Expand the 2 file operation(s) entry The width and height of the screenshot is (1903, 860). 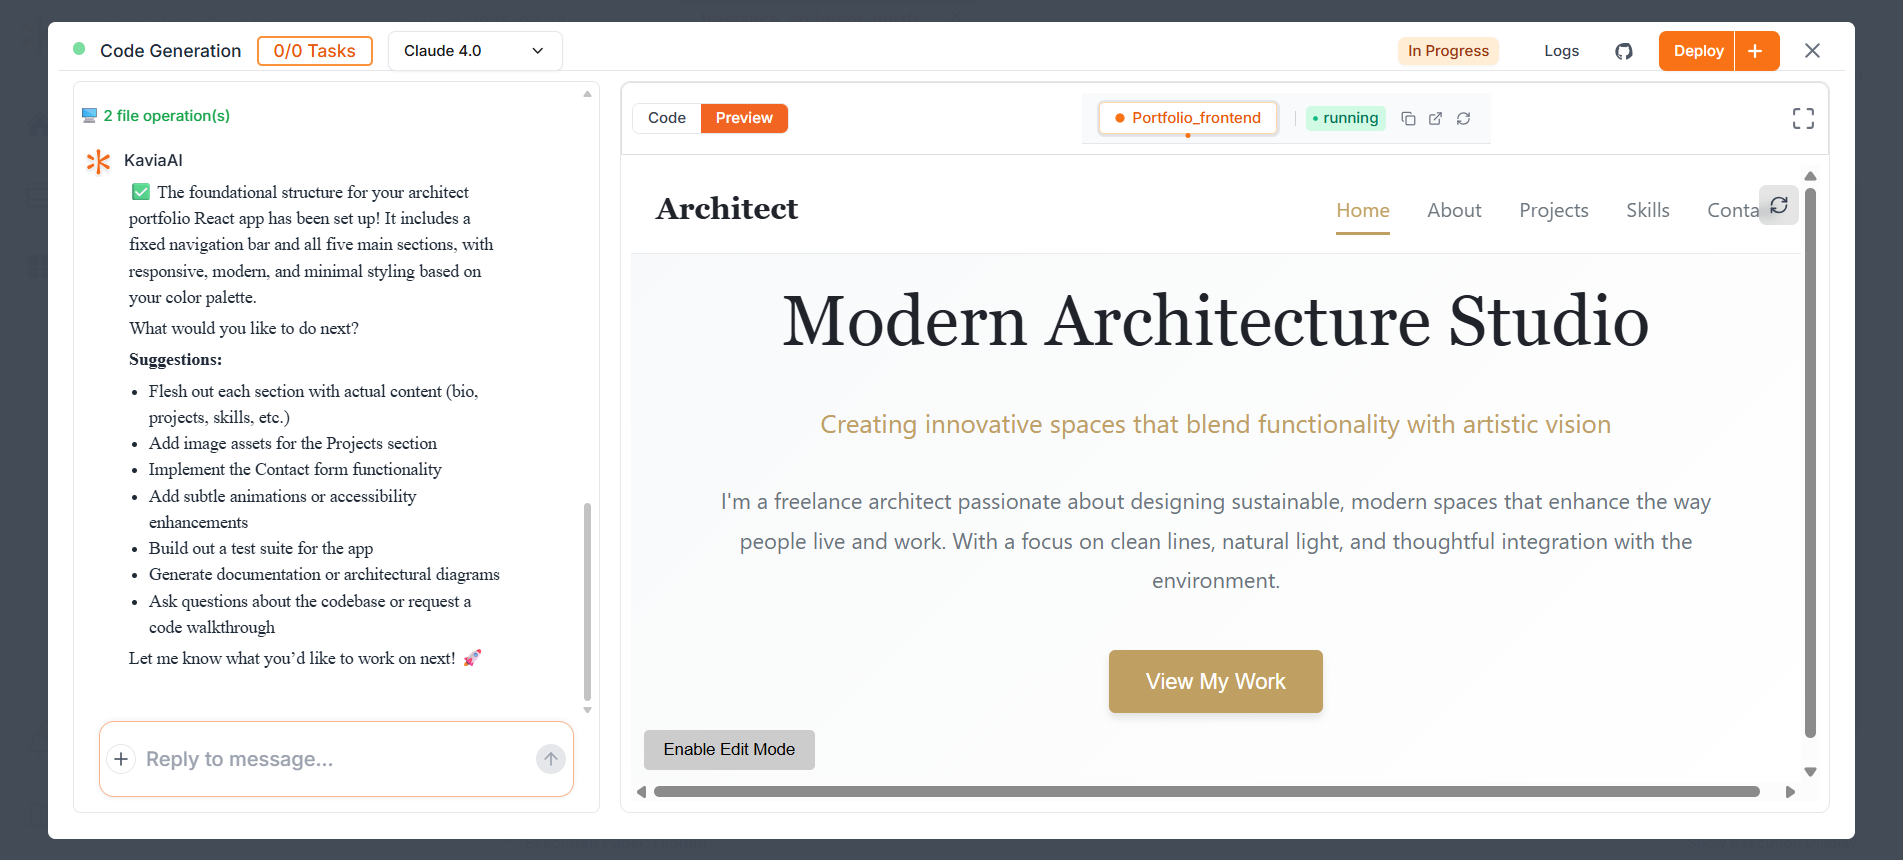[166, 116]
